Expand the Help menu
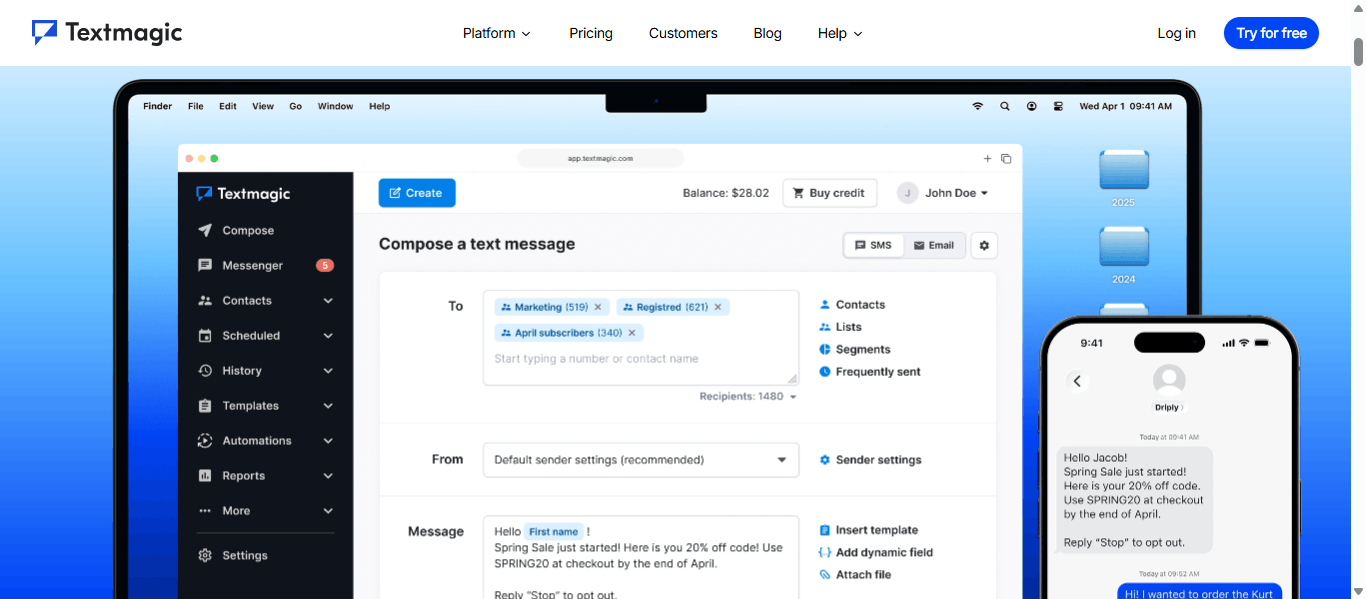The image size is (1366, 599). point(840,33)
